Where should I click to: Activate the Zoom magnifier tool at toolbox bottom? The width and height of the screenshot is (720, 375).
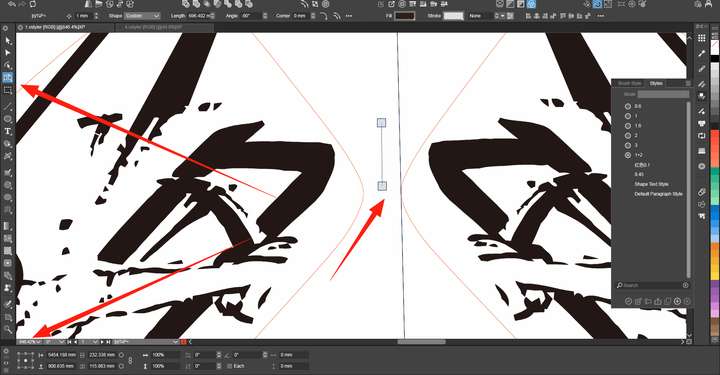coord(8,329)
